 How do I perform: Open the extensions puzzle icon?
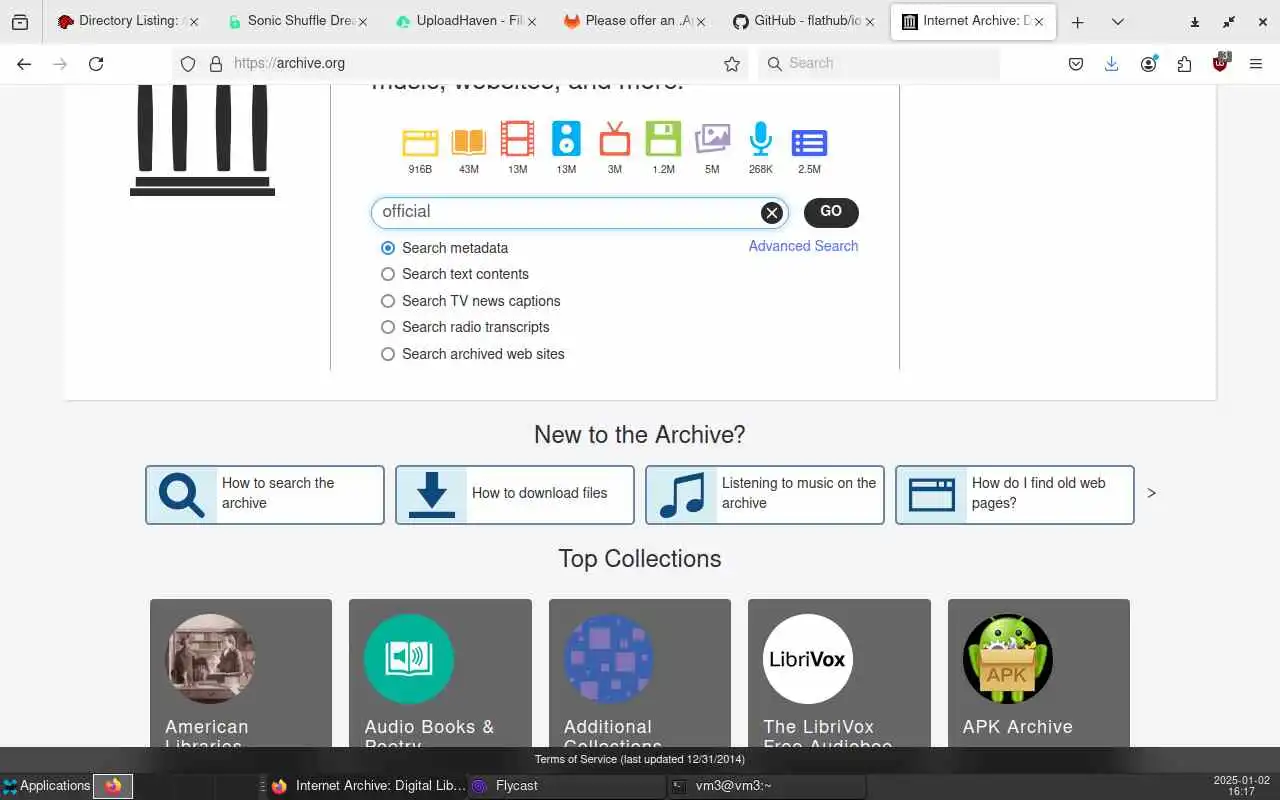tap(1185, 64)
